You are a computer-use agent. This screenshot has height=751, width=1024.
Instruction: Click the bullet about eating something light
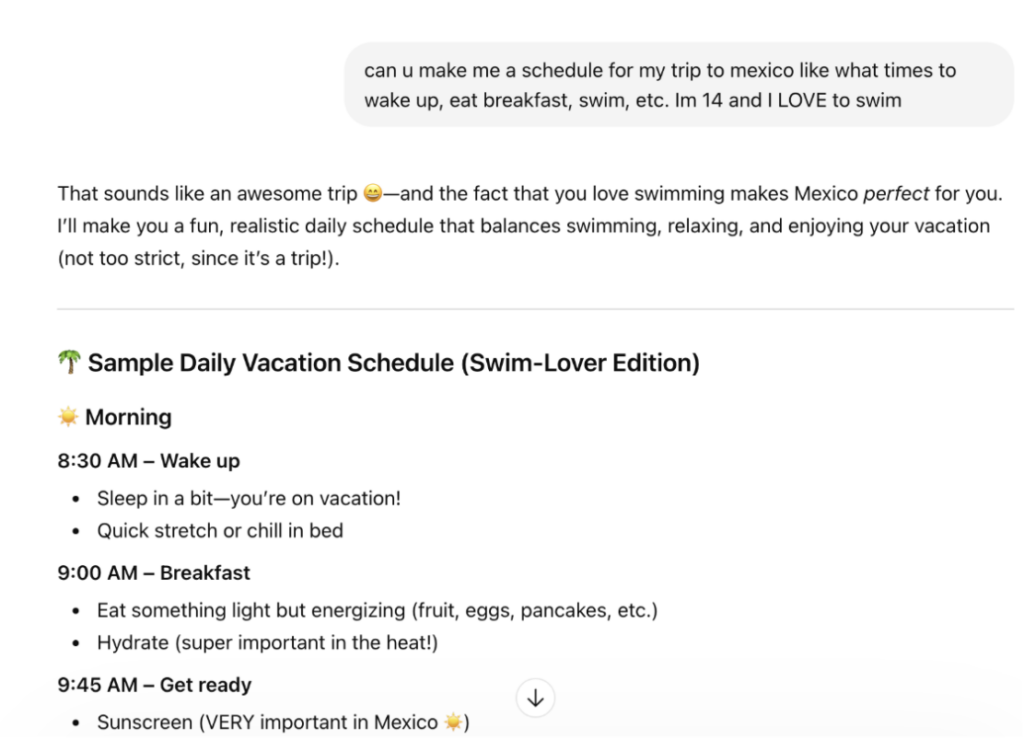[377, 610]
